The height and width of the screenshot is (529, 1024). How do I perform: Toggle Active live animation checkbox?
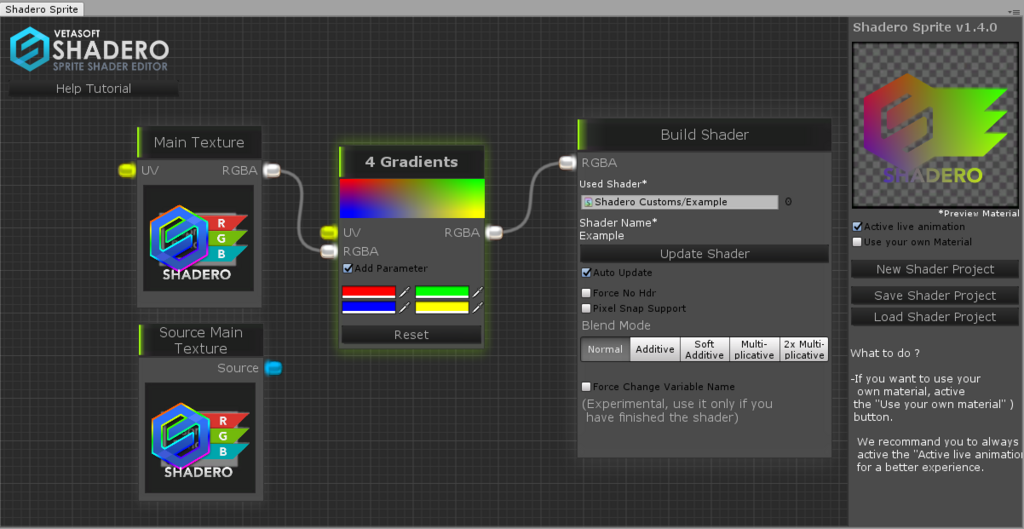(857, 227)
